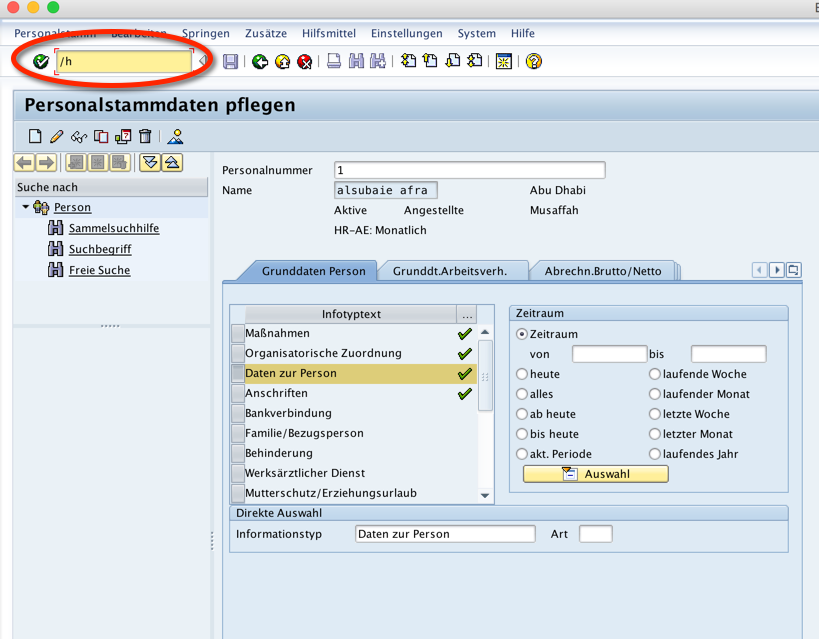Click the green Enter checkmark icon
Image resolution: width=819 pixels, height=639 pixels.
tap(41, 62)
